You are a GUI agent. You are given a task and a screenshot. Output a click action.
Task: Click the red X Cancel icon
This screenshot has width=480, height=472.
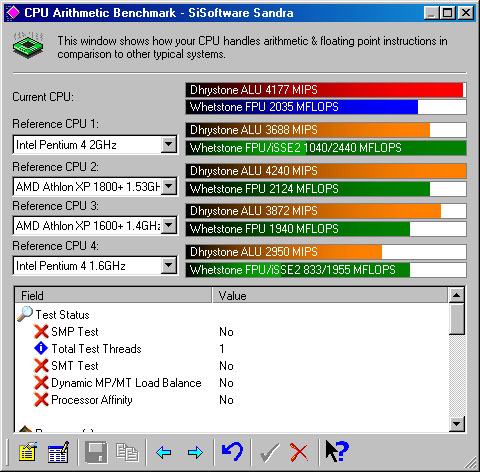[x=299, y=452]
